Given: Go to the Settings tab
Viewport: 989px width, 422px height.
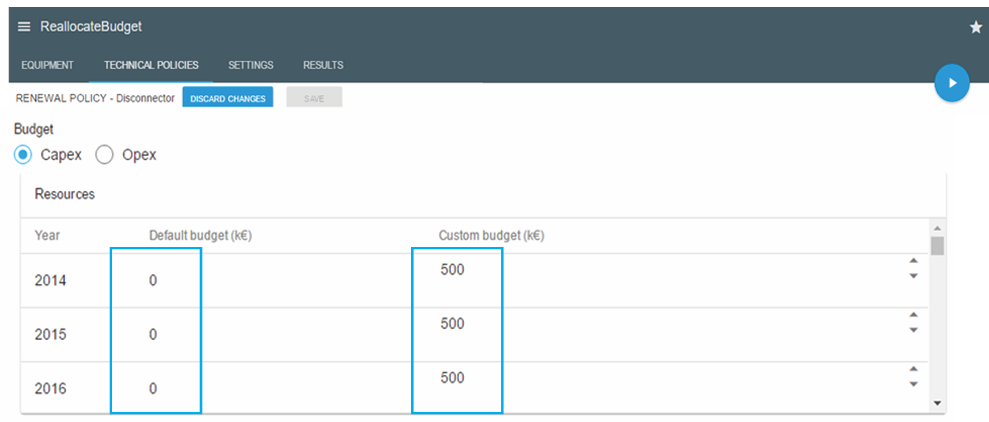Looking at the screenshot, I should tap(250, 65).
